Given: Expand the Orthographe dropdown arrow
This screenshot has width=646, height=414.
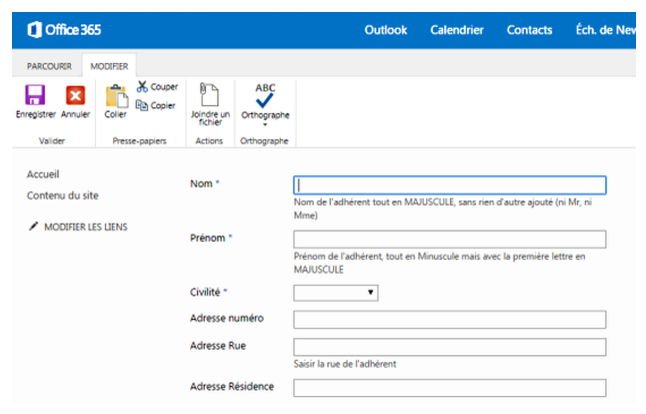Looking at the screenshot, I should click(265, 124).
